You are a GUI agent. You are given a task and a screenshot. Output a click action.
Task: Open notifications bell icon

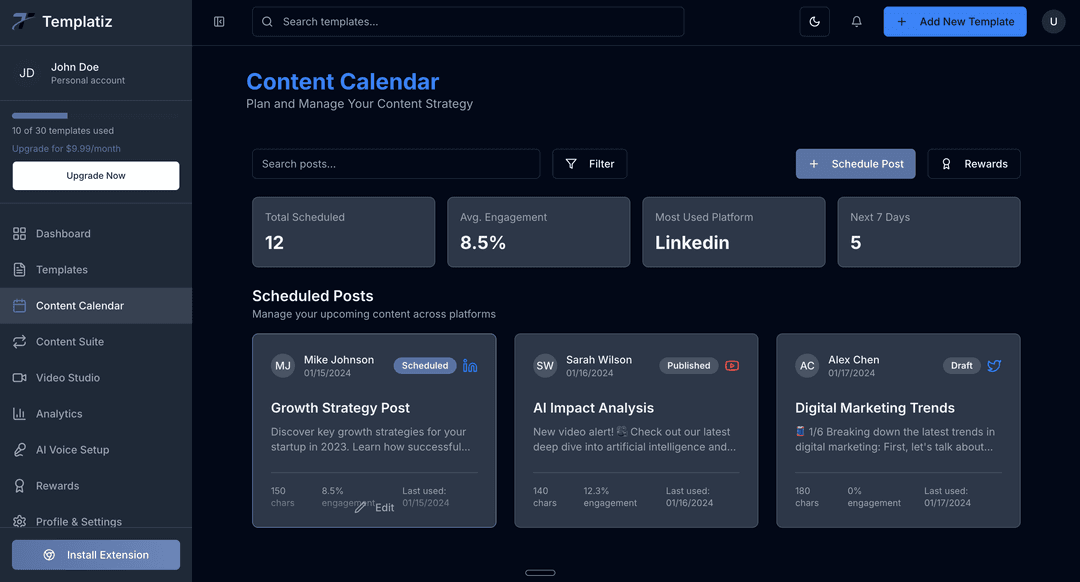pos(856,21)
